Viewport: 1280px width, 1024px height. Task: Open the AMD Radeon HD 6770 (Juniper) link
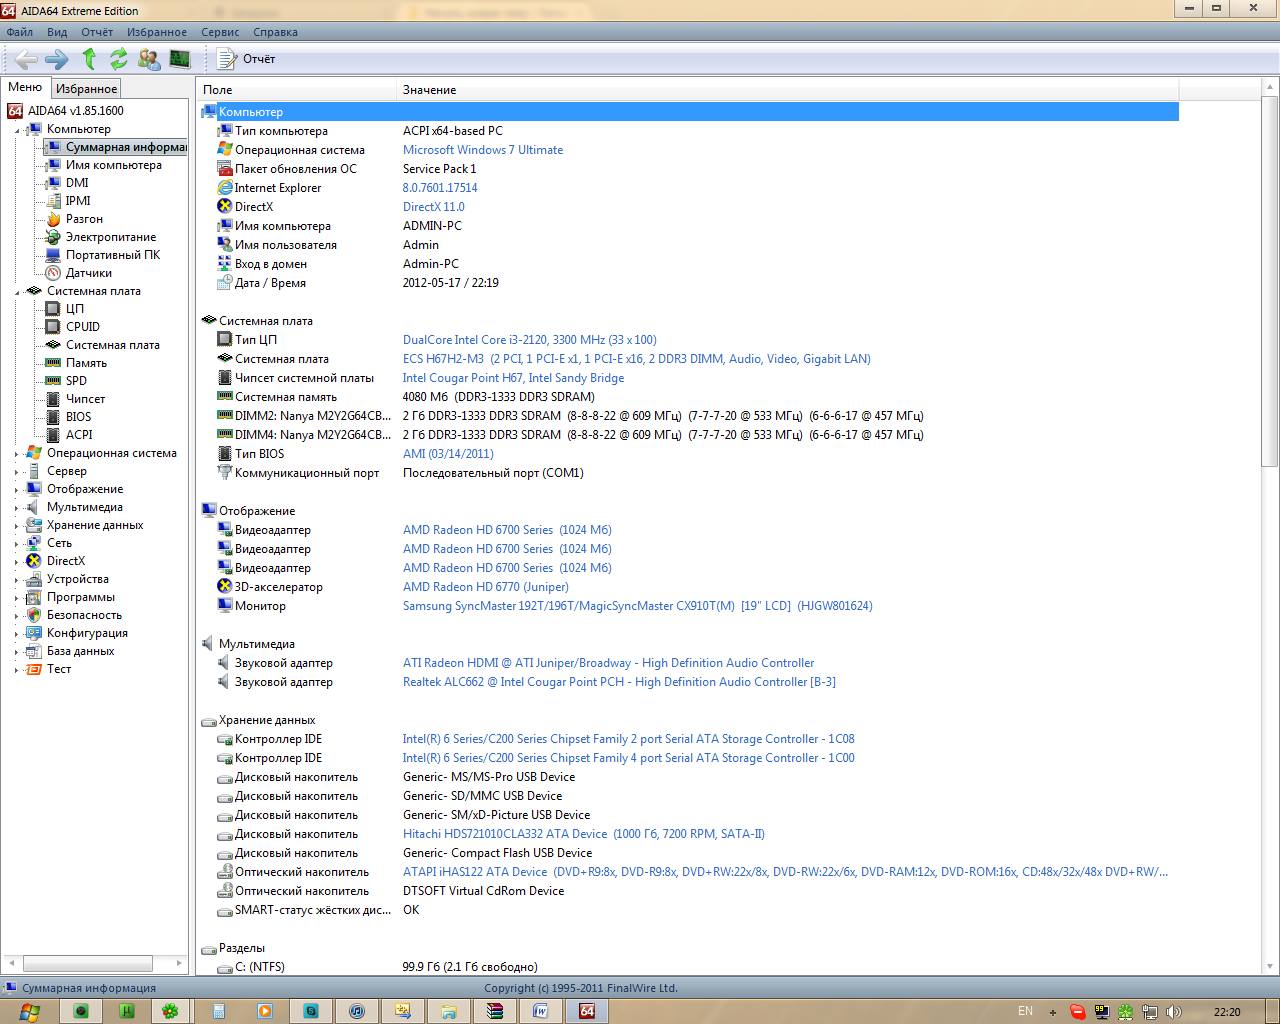pos(486,587)
